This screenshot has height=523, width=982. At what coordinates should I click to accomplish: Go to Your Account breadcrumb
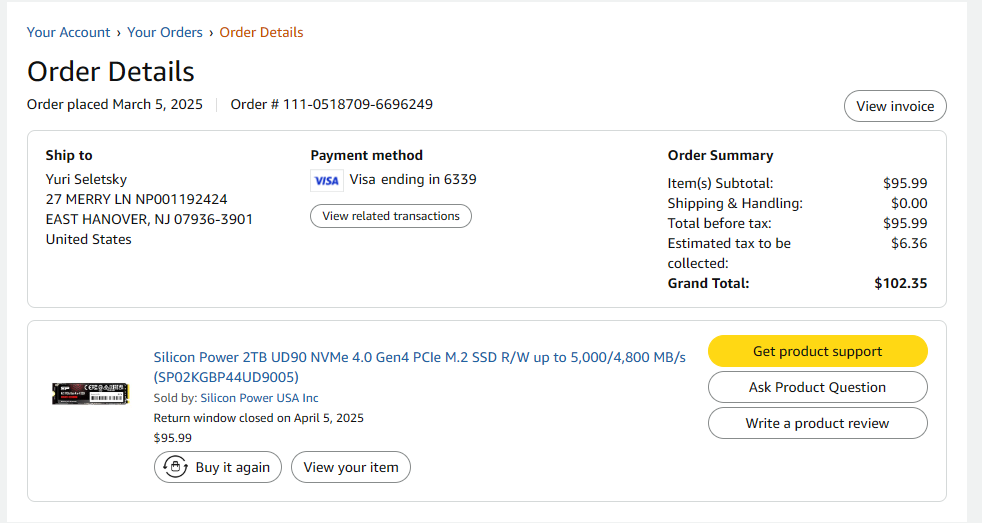(68, 32)
